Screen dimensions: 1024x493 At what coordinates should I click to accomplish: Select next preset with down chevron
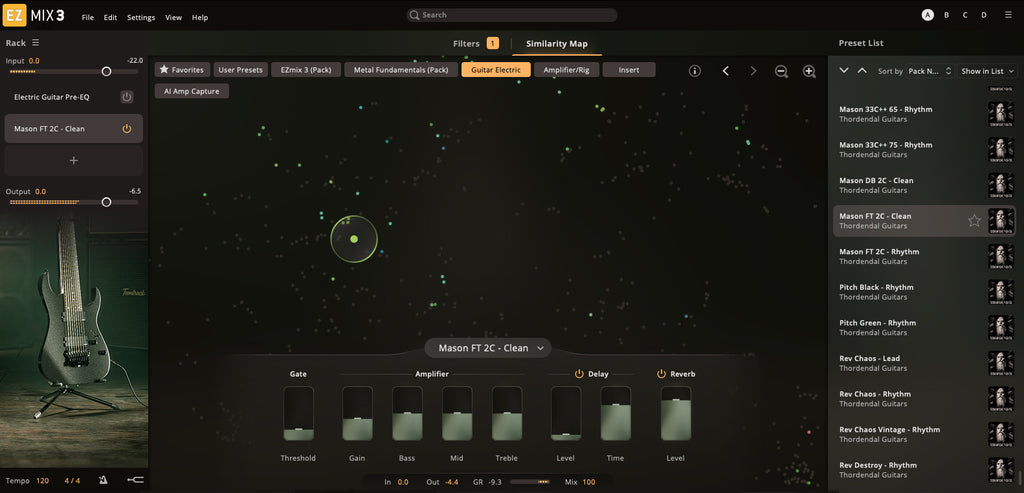click(844, 71)
